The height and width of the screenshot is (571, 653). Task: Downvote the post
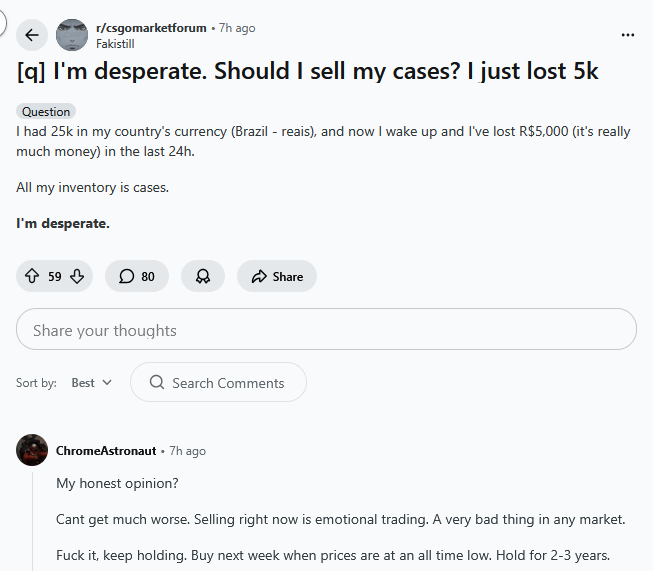pos(77,276)
